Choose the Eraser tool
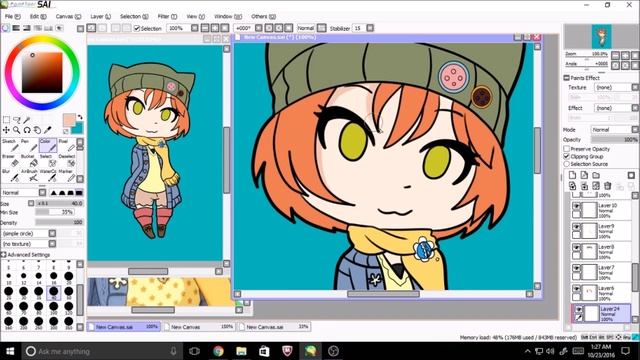This screenshot has height=360, width=640. [11, 161]
